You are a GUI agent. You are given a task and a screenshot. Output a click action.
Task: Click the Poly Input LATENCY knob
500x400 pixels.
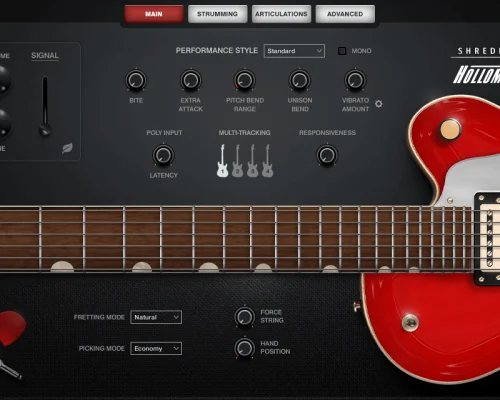[163, 155]
